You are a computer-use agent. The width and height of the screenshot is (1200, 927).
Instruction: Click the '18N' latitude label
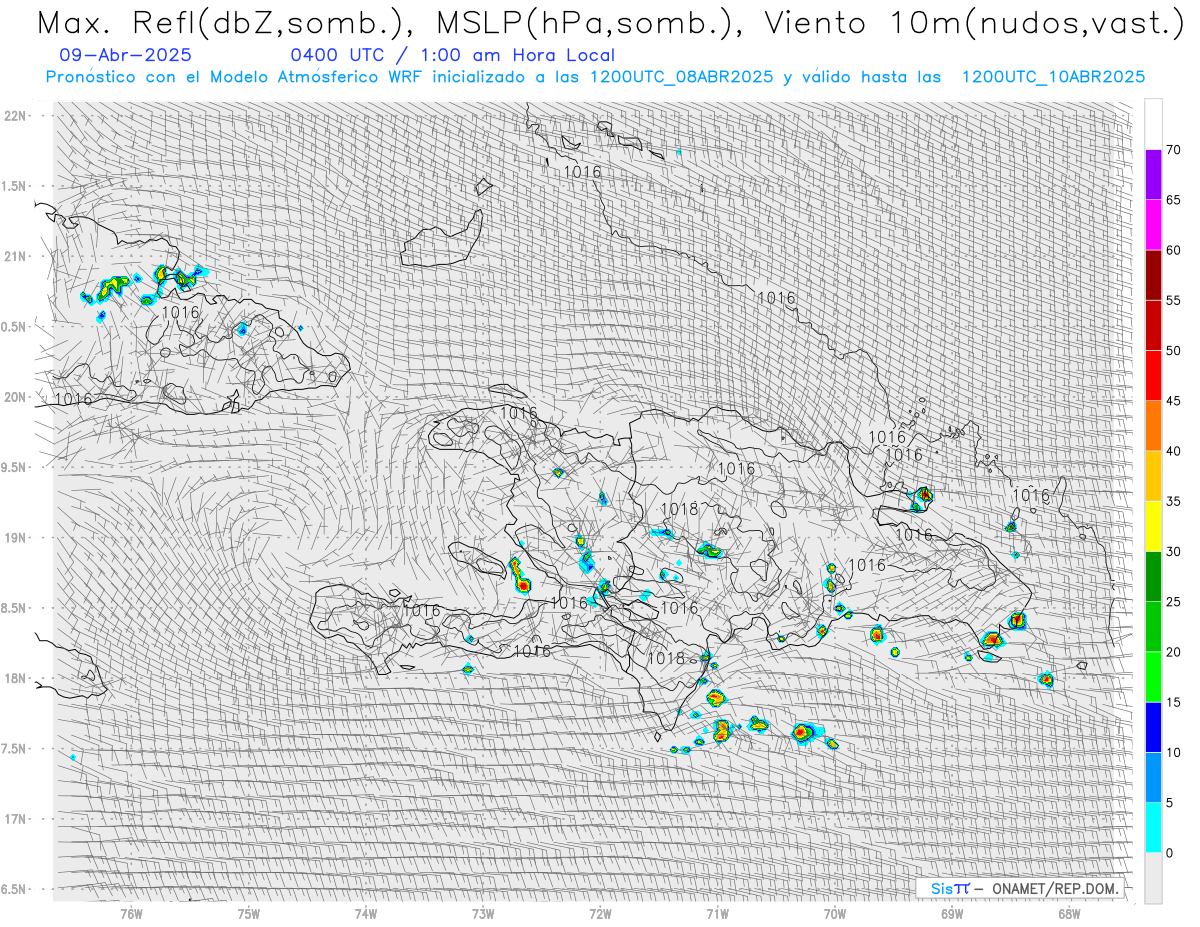pyautogui.click(x=15, y=678)
